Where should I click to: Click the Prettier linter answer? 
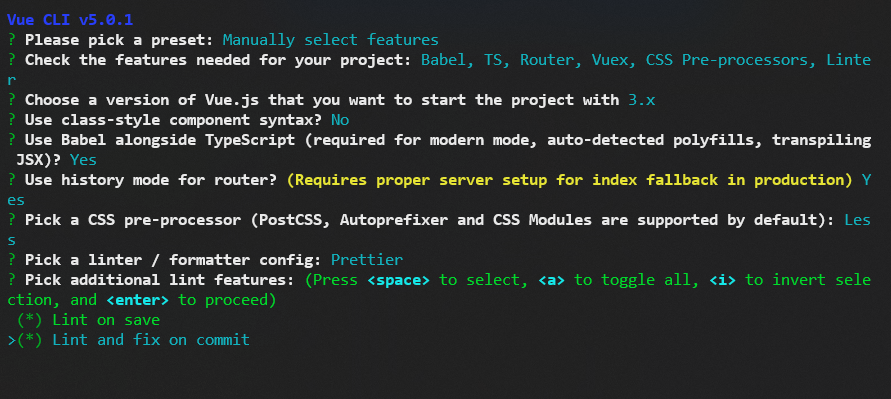(367, 260)
